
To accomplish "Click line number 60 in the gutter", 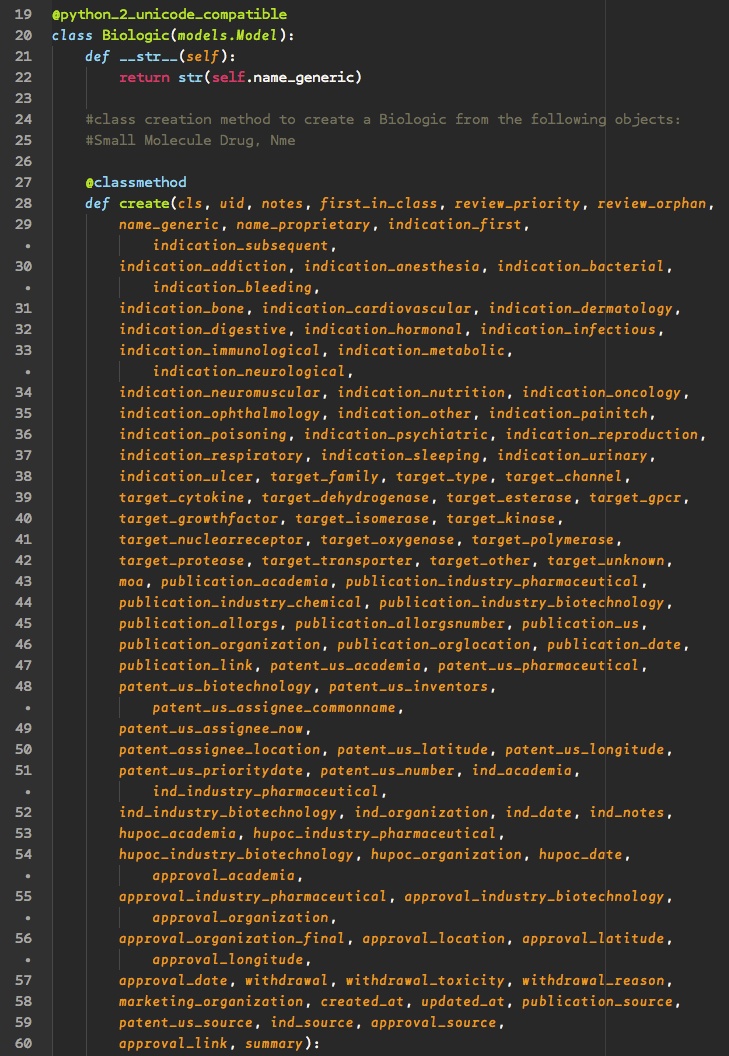I will (x=23, y=1043).
